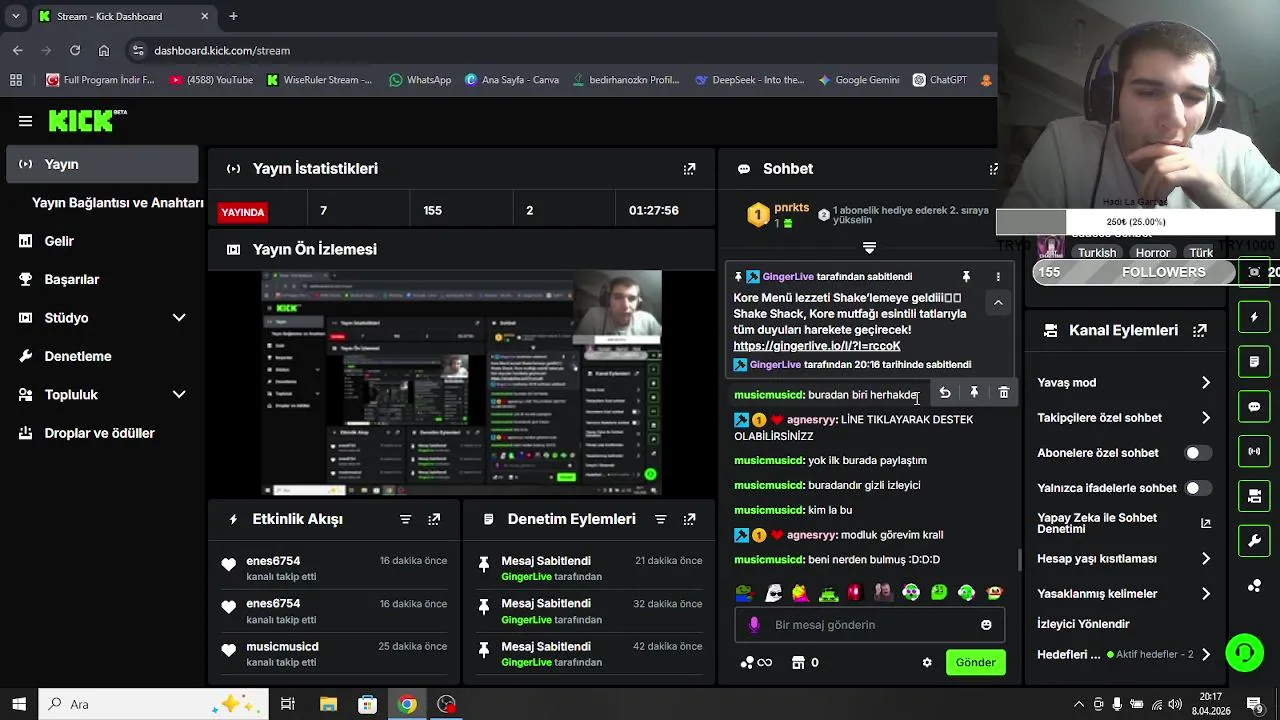Pop out the Denetim Eylemleri panel
Screen dimensions: 1280x720
(689, 519)
